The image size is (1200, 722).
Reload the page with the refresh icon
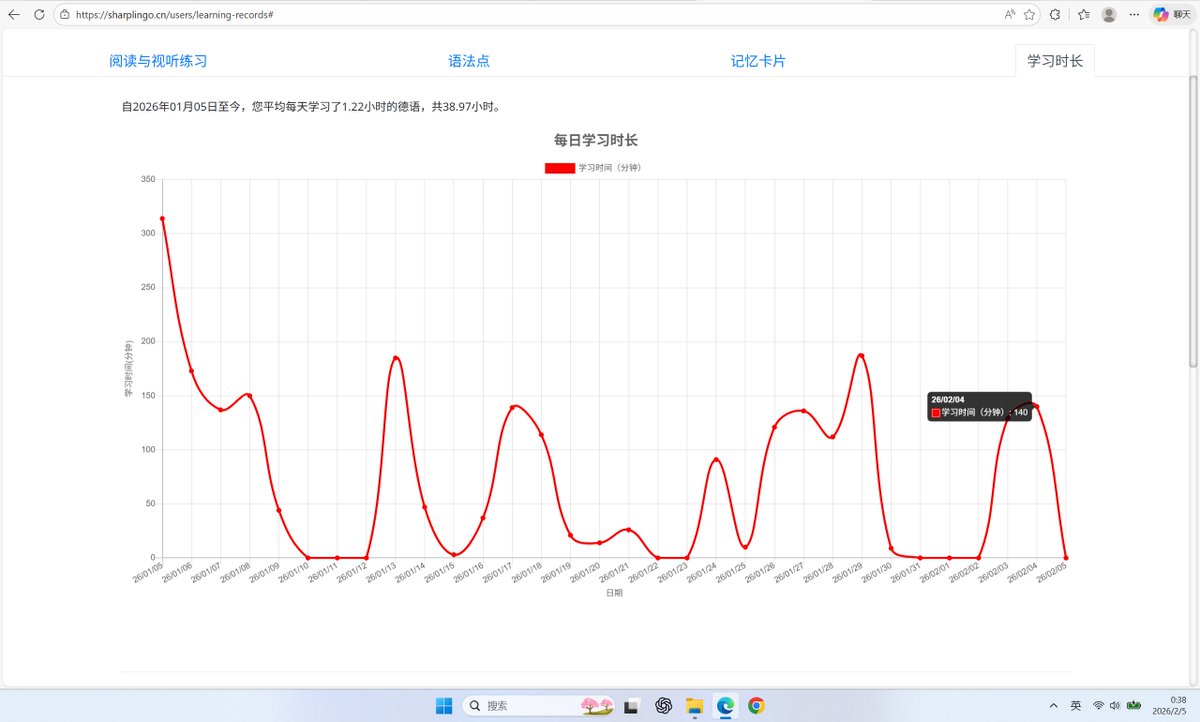pos(39,15)
